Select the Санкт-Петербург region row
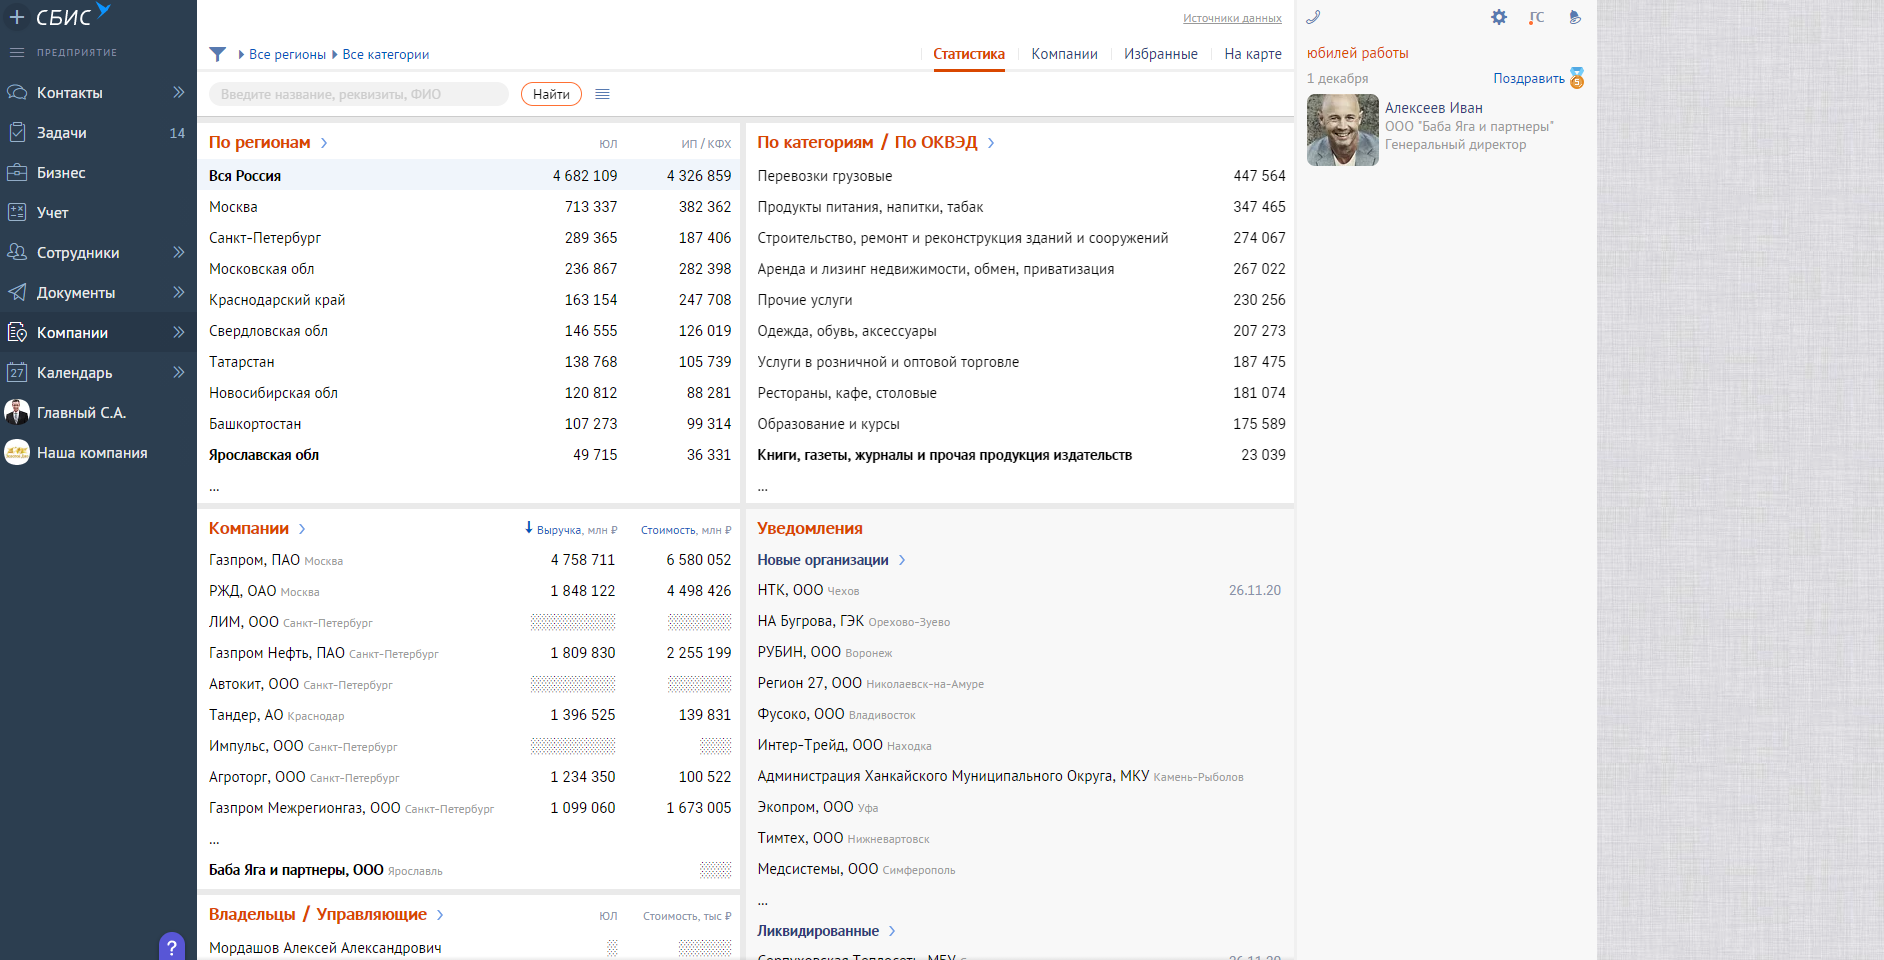 click(x=469, y=237)
